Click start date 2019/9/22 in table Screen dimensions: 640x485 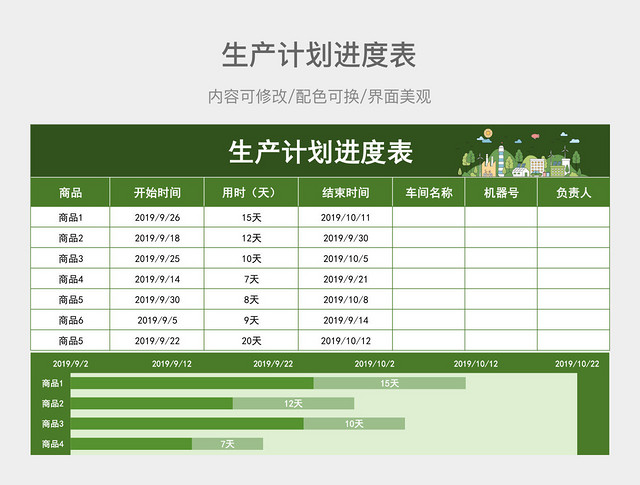[157, 340]
